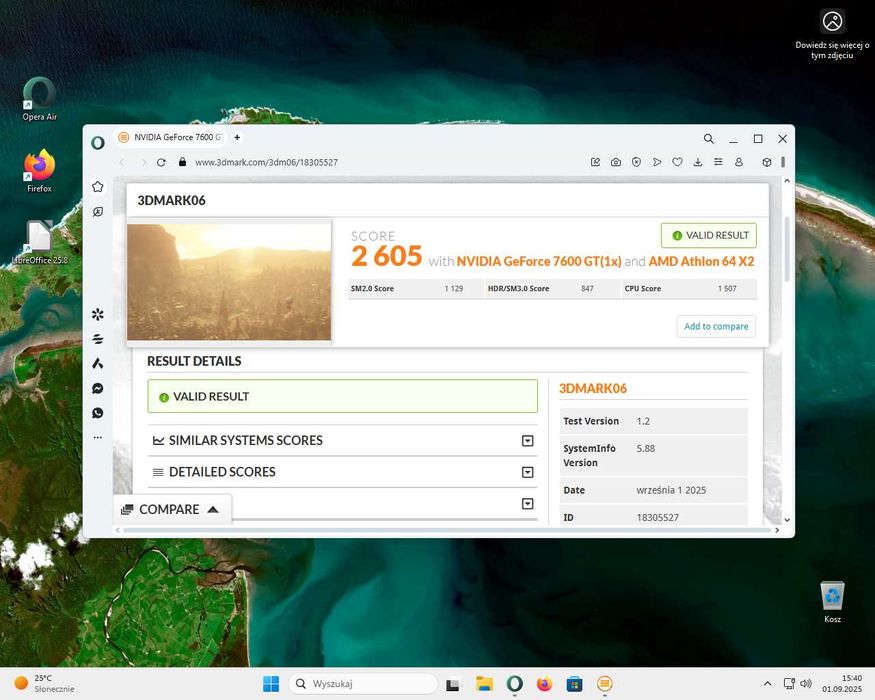The width and height of the screenshot is (875, 700).
Task: Select the Kosz recycle bin icon
Action: point(832,602)
